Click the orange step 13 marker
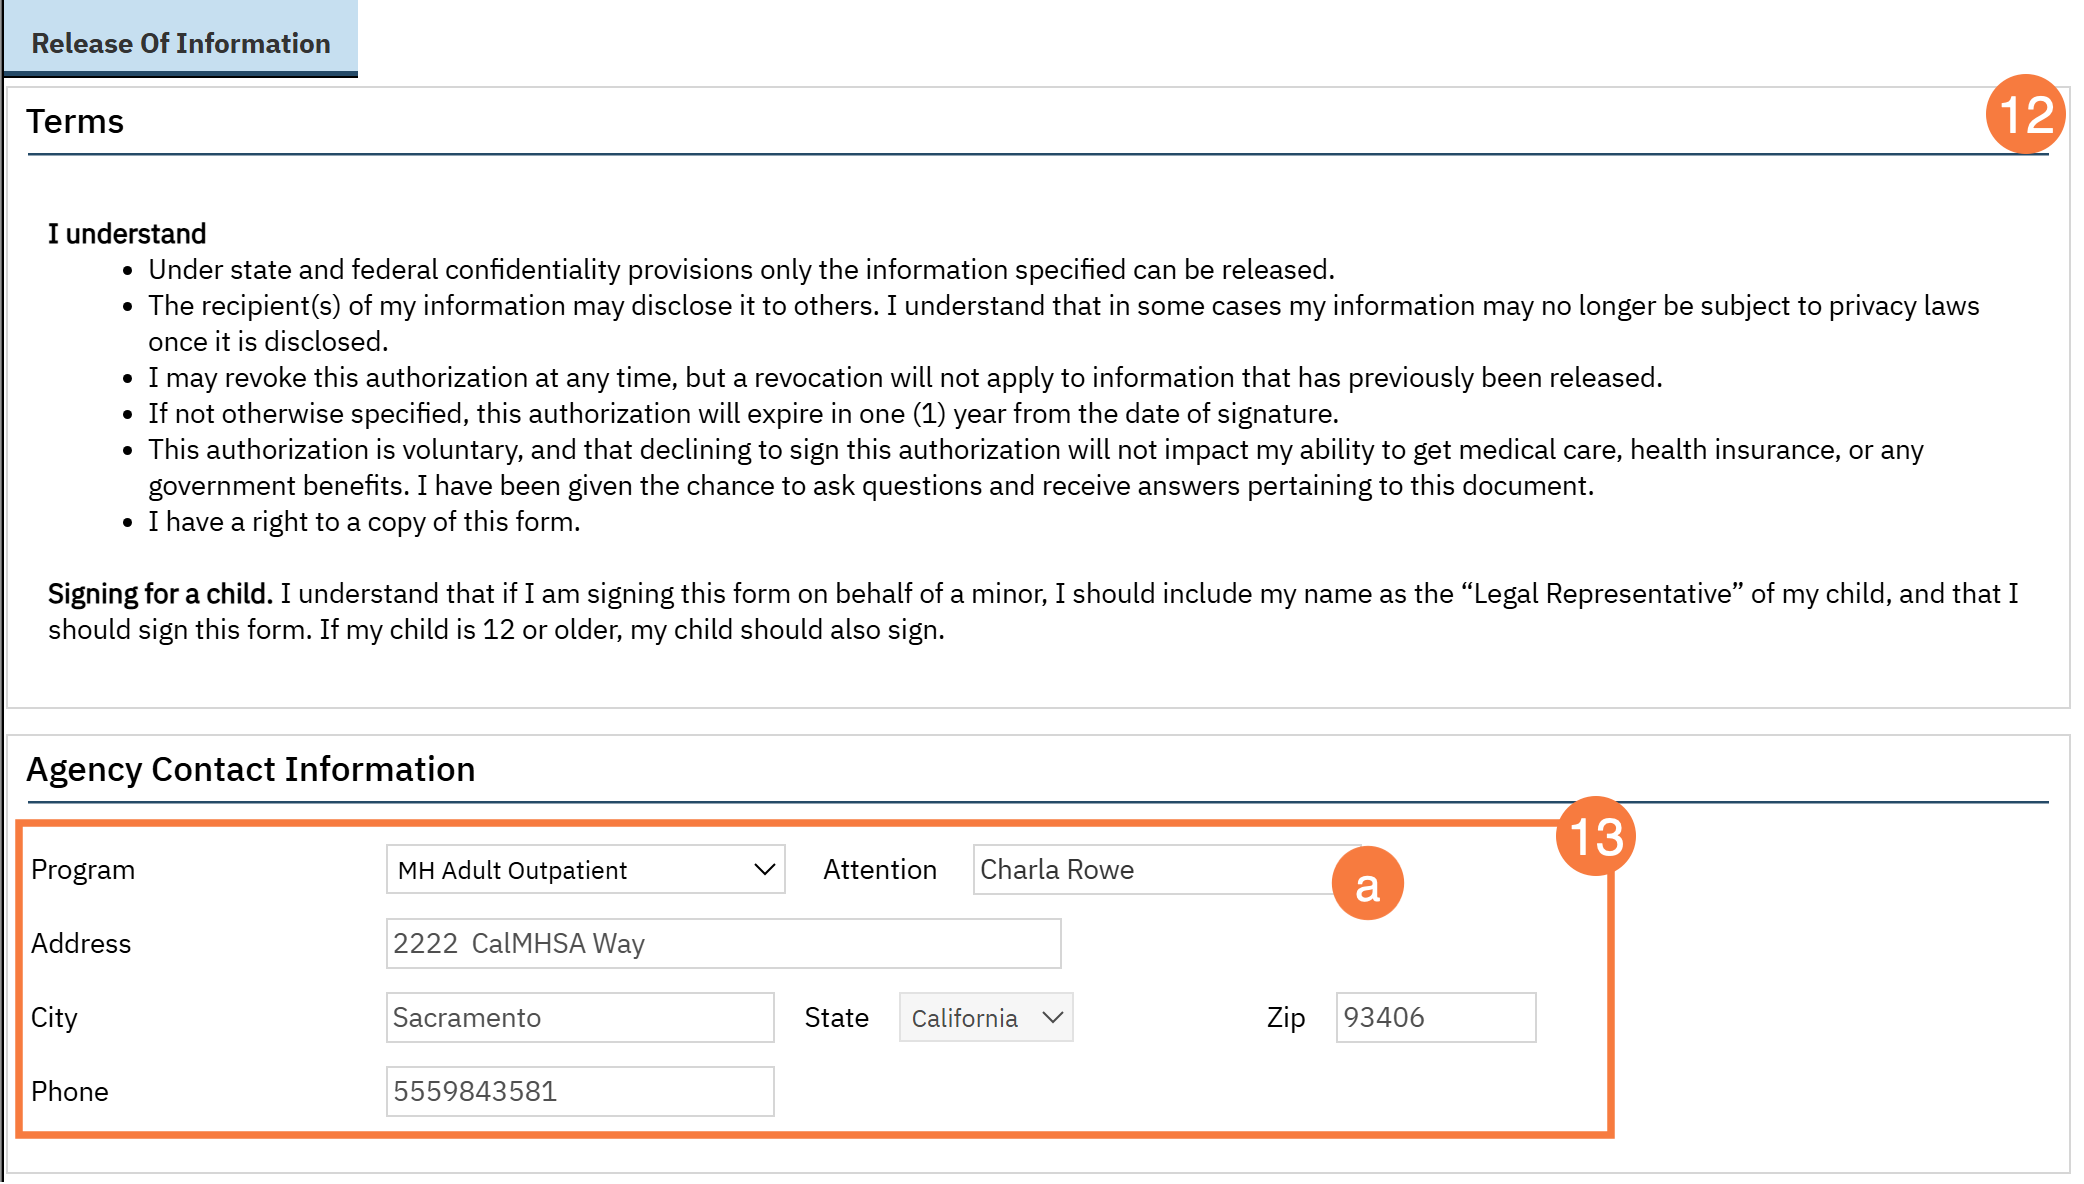Viewport: 2084px width, 1184px height. tap(1595, 836)
